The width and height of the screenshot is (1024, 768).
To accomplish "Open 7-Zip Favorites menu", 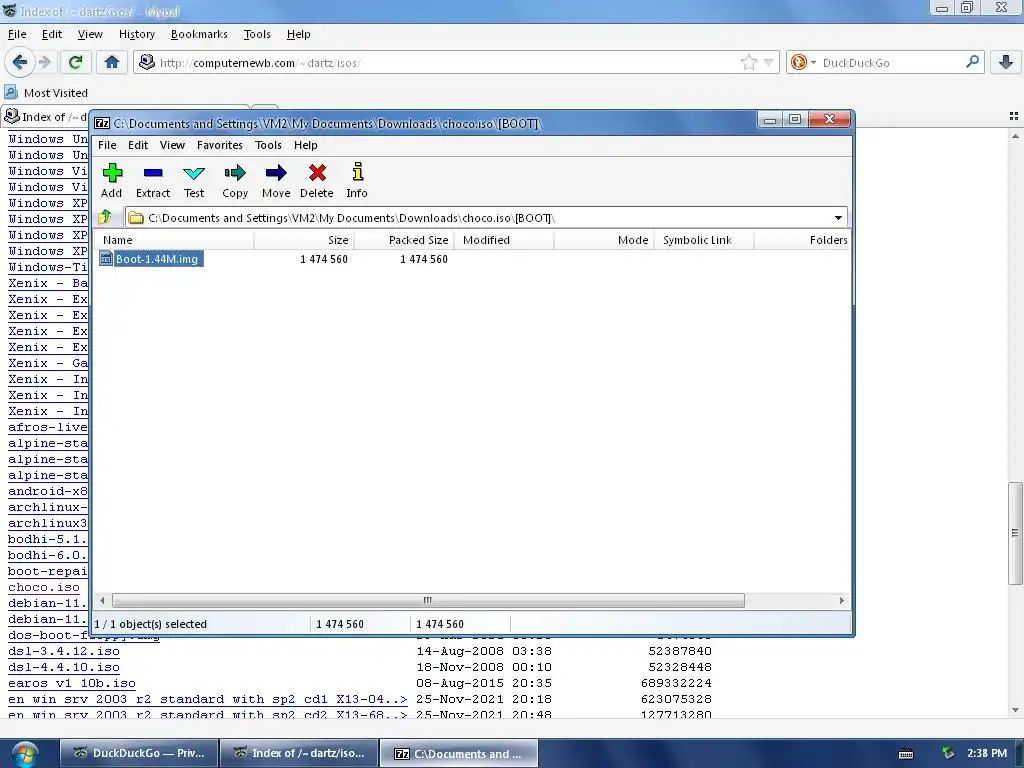I will pyautogui.click(x=219, y=145).
